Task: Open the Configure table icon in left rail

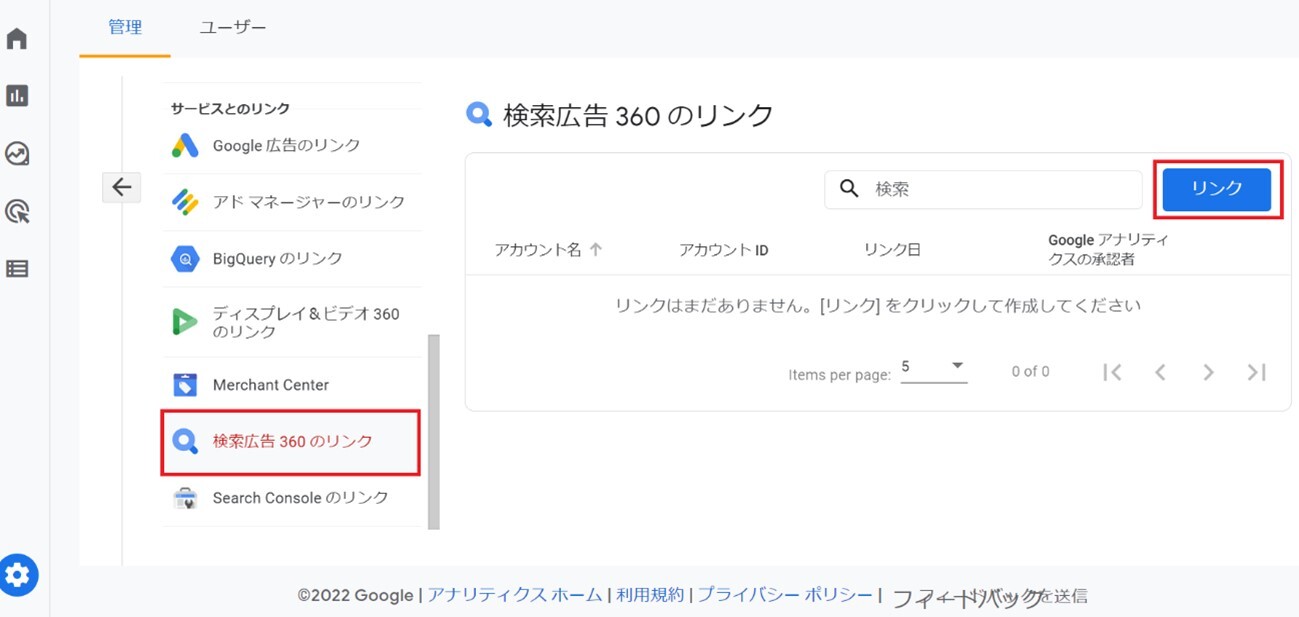Action: [x=17, y=268]
